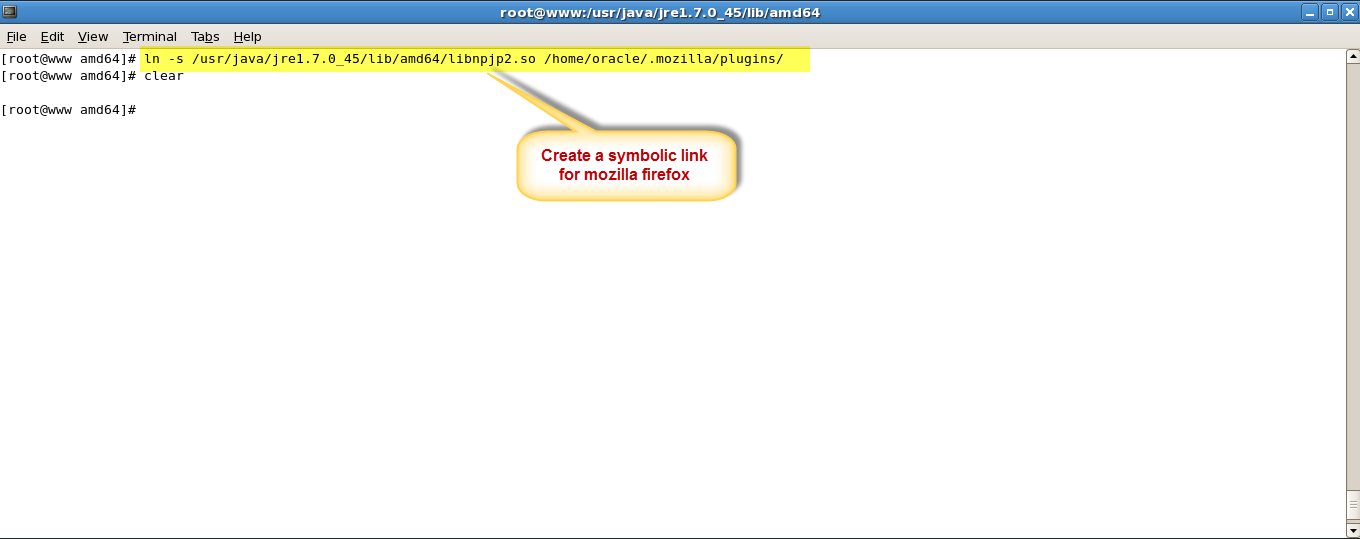
Task: Click the scrollbar down arrow
Action: coord(1352,529)
